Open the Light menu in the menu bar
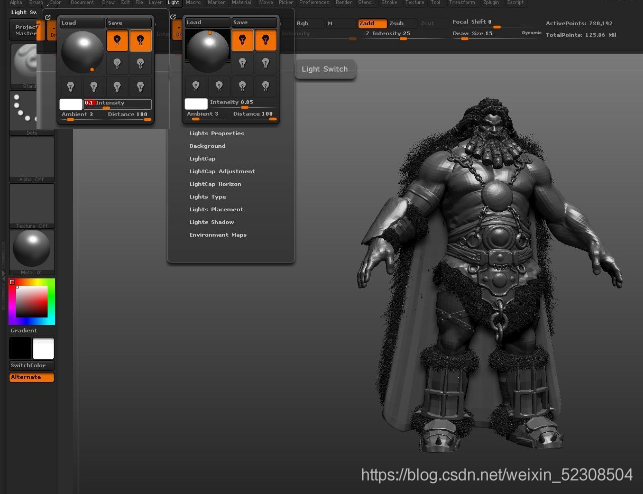Screen dimensions: 643x494 [x=173, y=2]
